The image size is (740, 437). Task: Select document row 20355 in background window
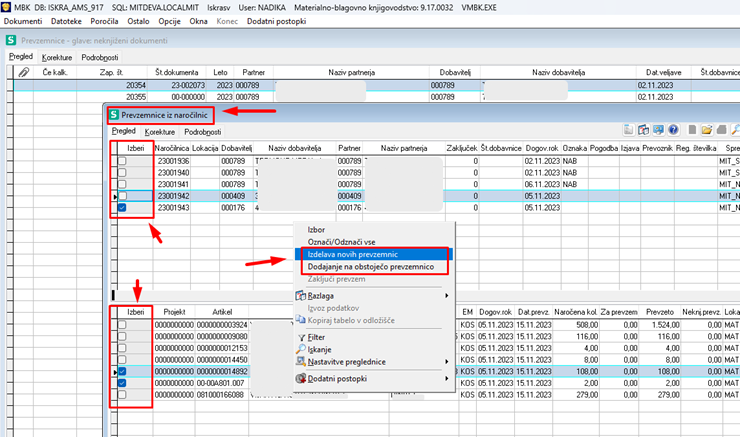(x=377, y=97)
